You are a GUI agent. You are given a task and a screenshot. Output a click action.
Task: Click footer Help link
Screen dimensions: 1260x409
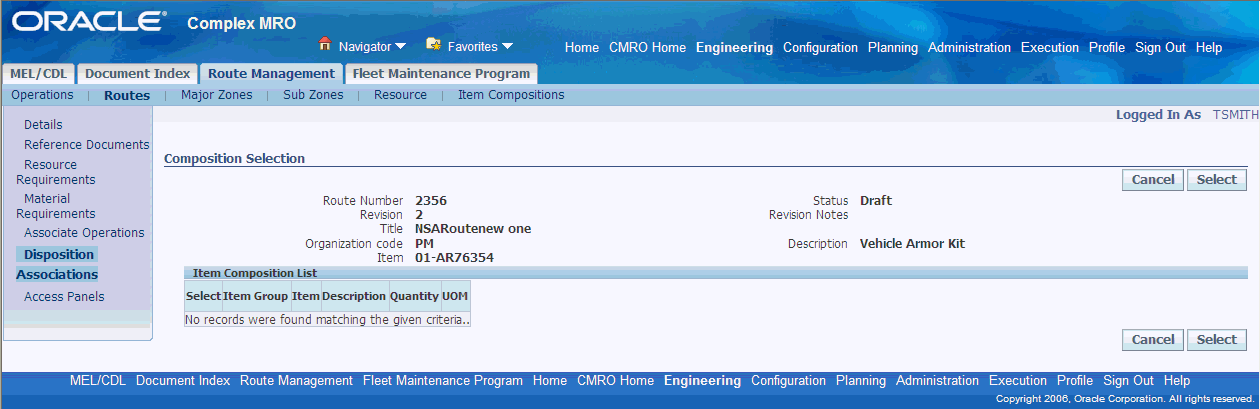(1177, 381)
